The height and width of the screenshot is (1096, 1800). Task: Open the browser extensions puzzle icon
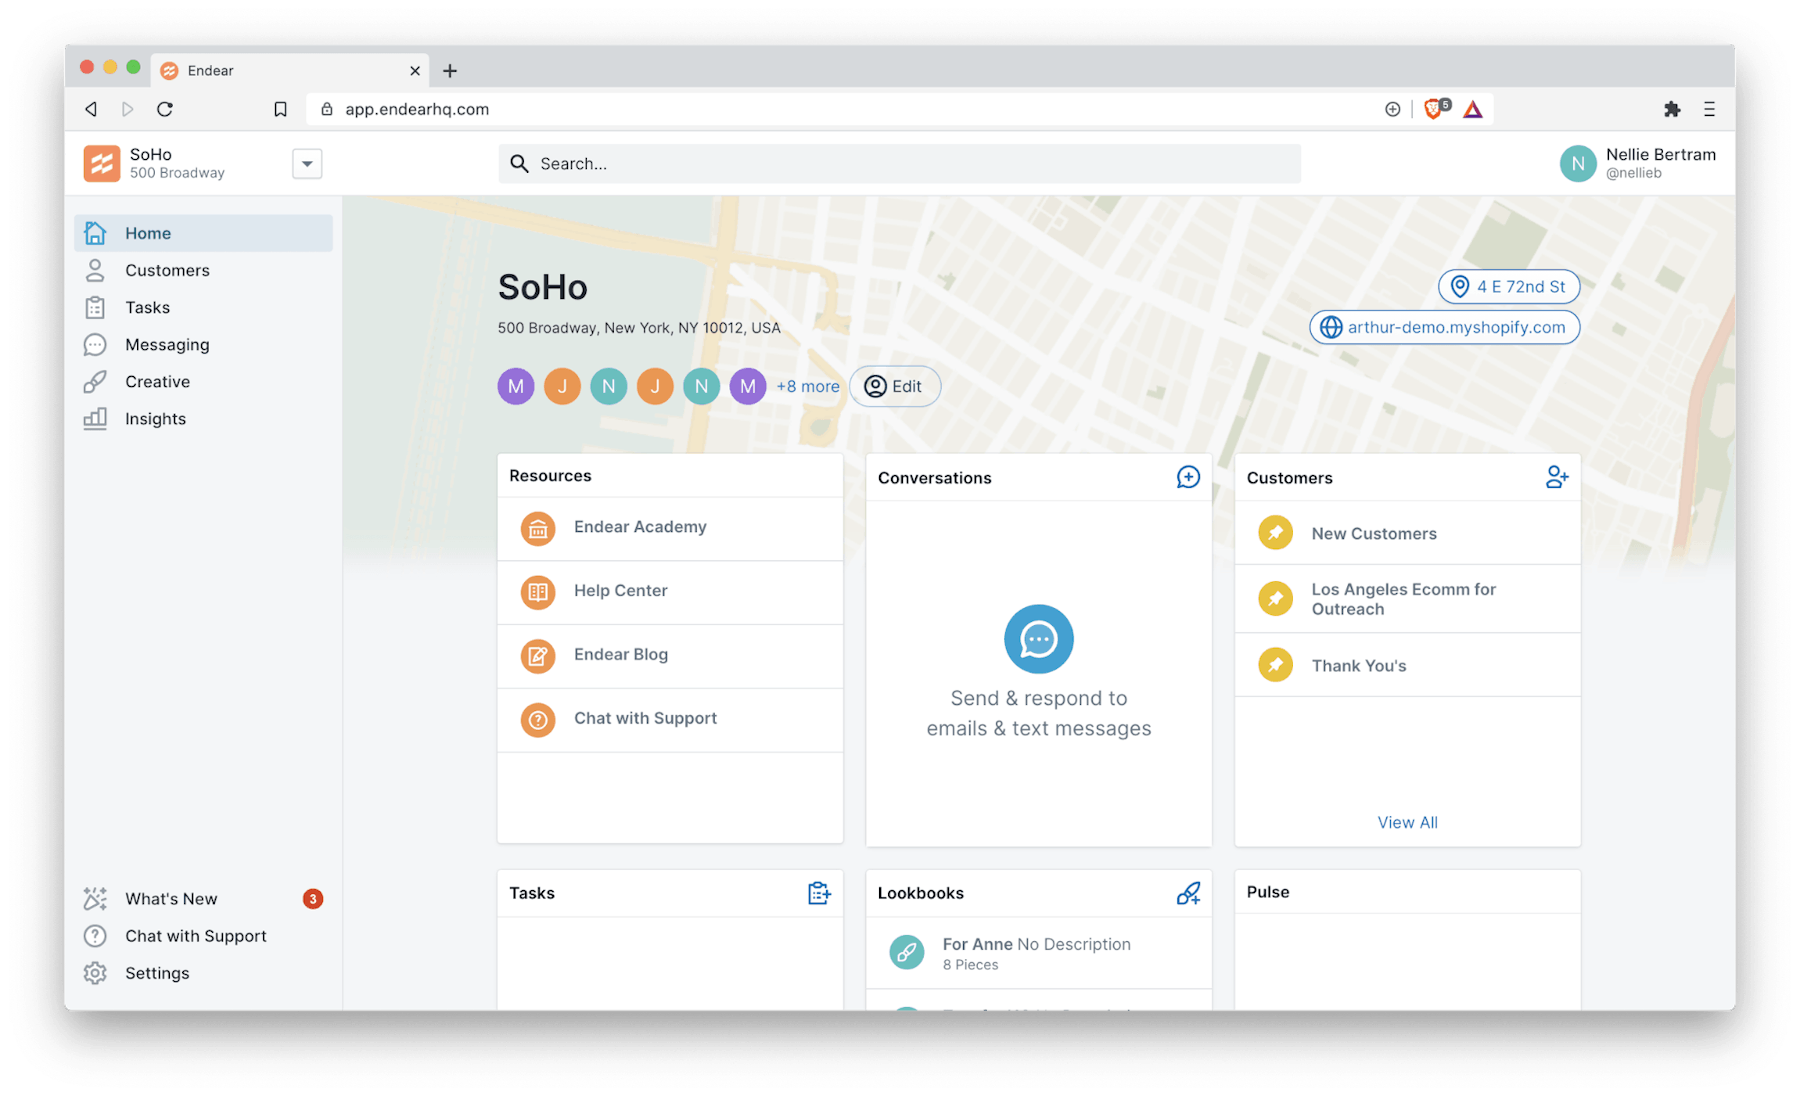point(1672,109)
